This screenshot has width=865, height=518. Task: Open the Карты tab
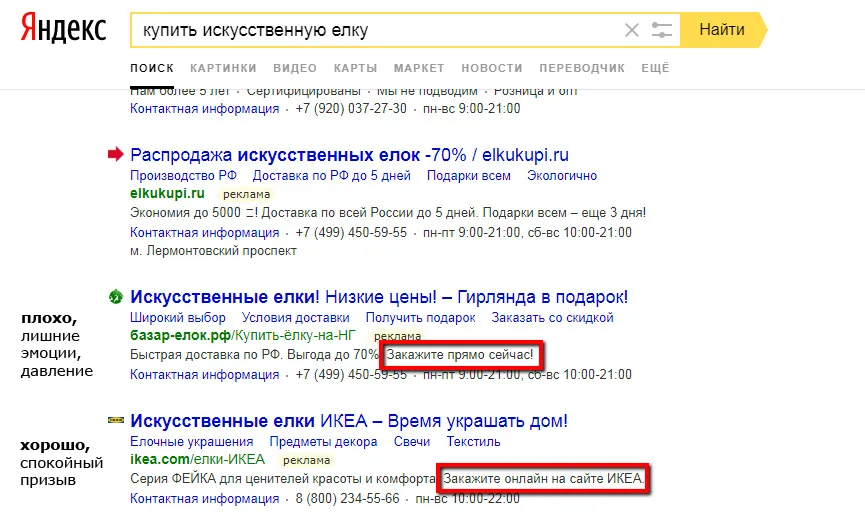click(x=355, y=68)
